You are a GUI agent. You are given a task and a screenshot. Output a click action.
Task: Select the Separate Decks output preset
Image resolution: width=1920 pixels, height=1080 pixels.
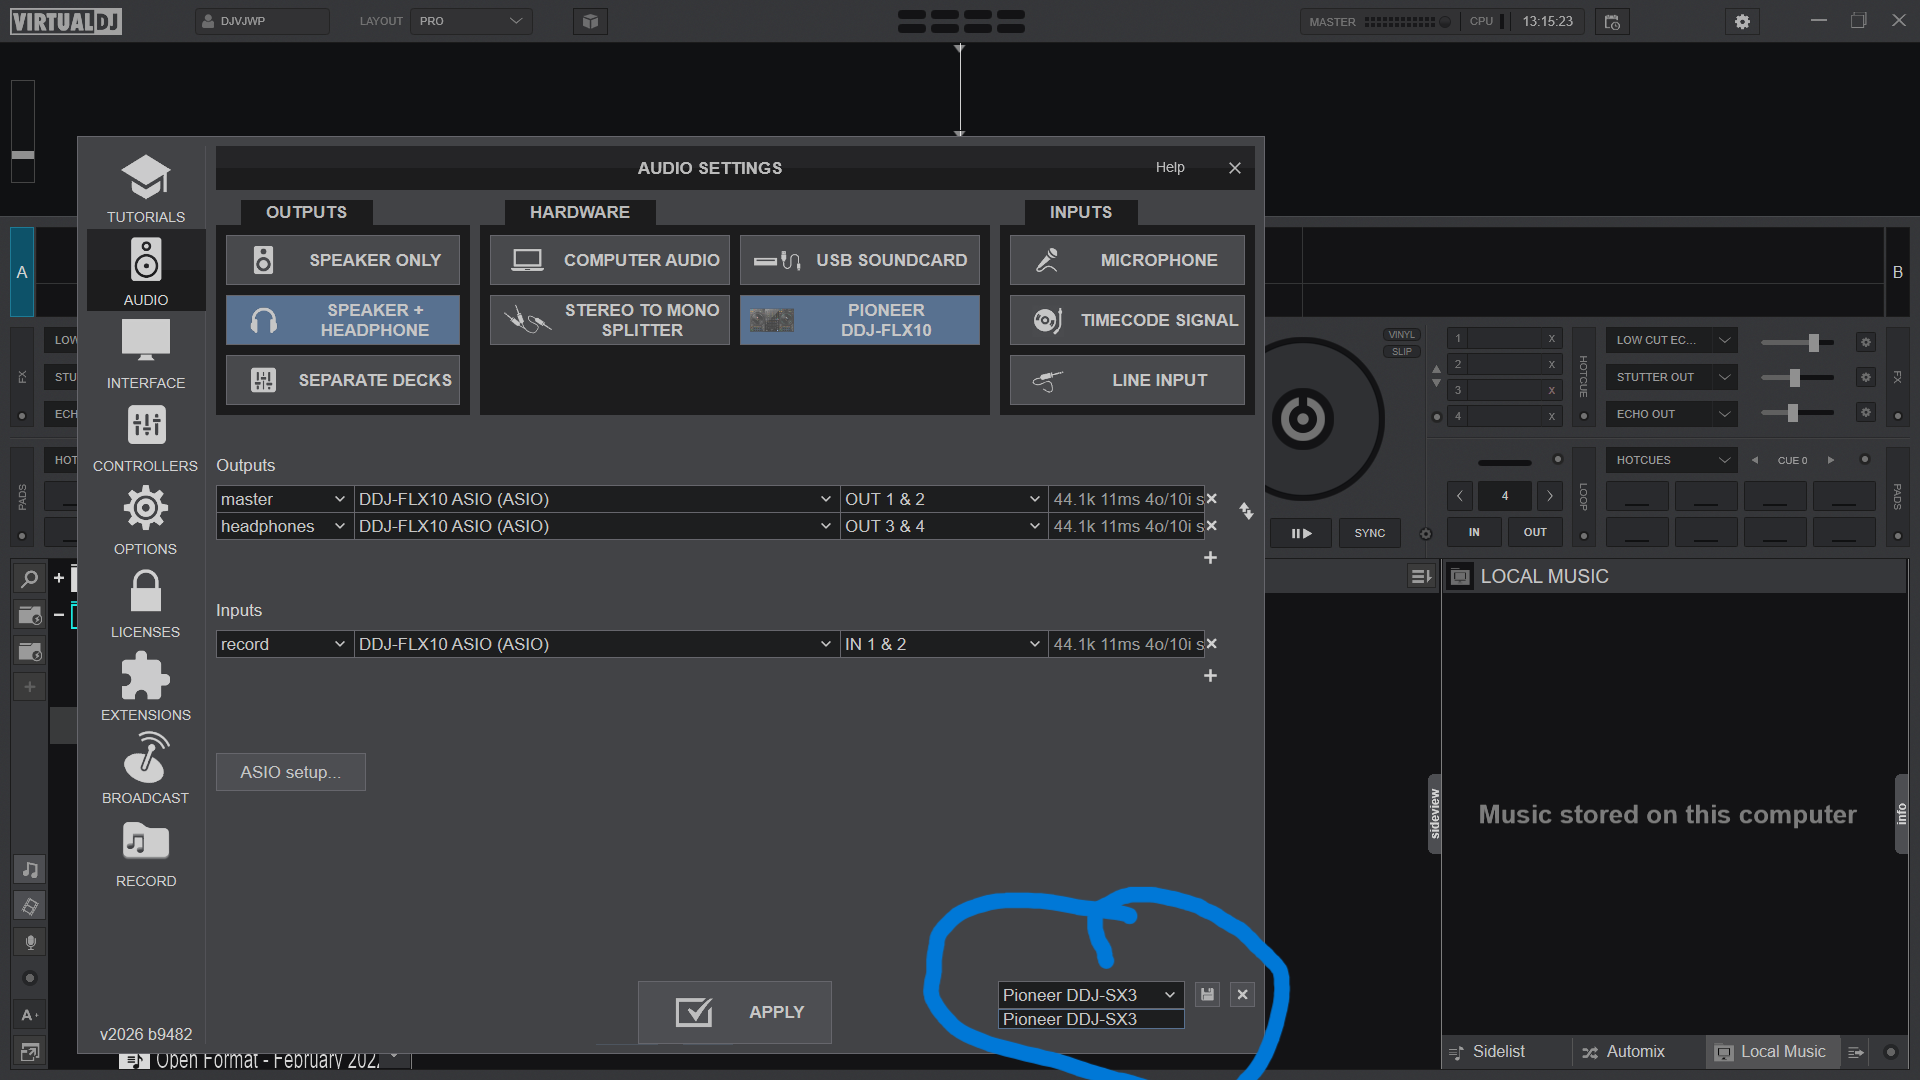pyautogui.click(x=343, y=380)
